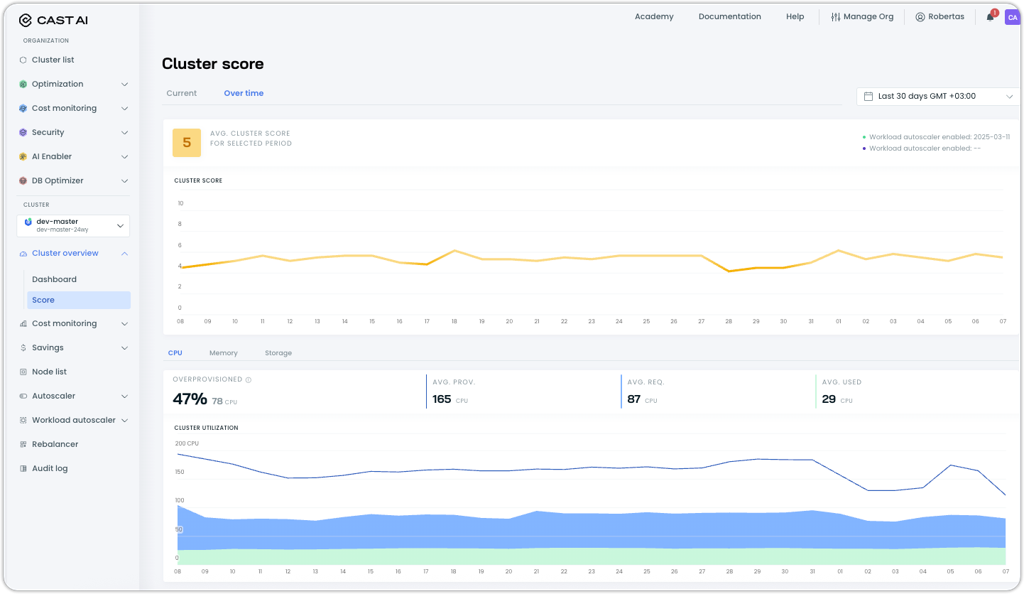This screenshot has width=1024, height=594.
Task: Click the Workload autoscaler icon
Action: click(x=23, y=420)
